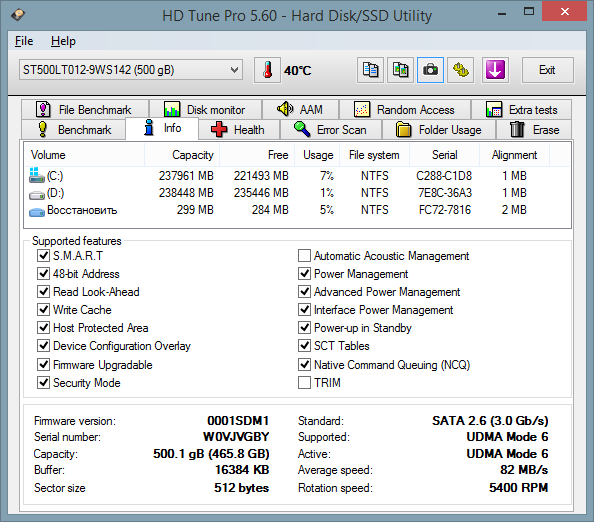Toggle Security Mode checkbox
This screenshot has width=594, height=522.
(x=43, y=383)
